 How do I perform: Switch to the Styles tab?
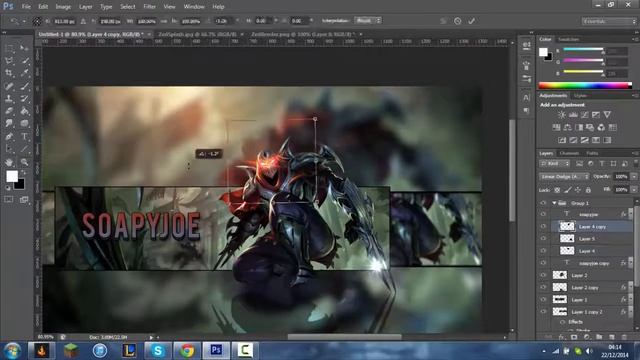point(580,96)
